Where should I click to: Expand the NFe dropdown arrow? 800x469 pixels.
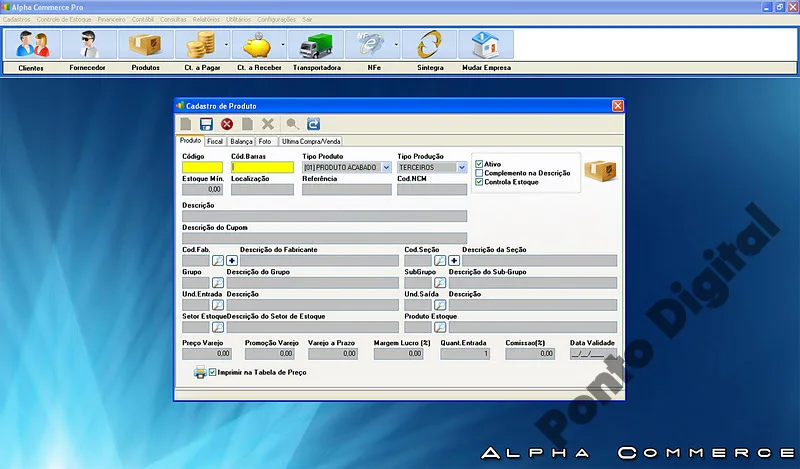click(x=396, y=44)
